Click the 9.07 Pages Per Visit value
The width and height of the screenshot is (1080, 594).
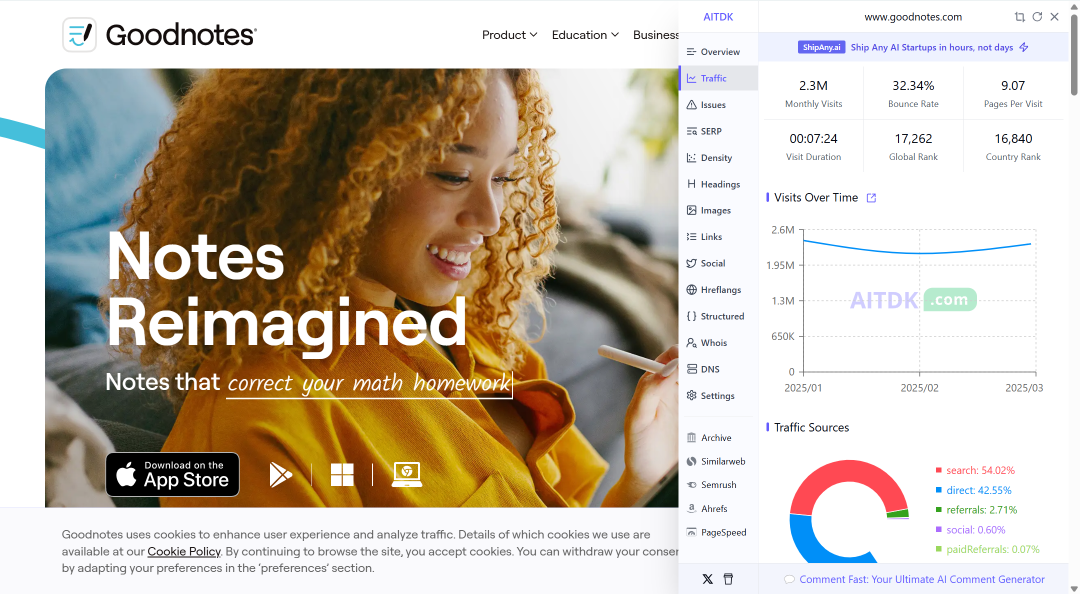coord(1013,85)
